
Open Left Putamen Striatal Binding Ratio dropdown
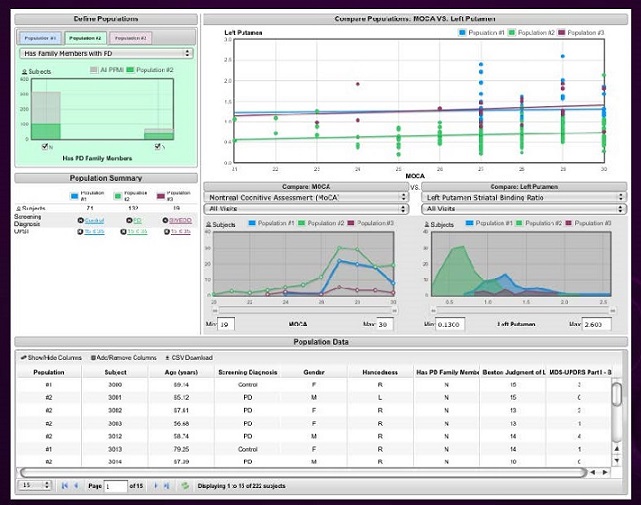point(516,197)
